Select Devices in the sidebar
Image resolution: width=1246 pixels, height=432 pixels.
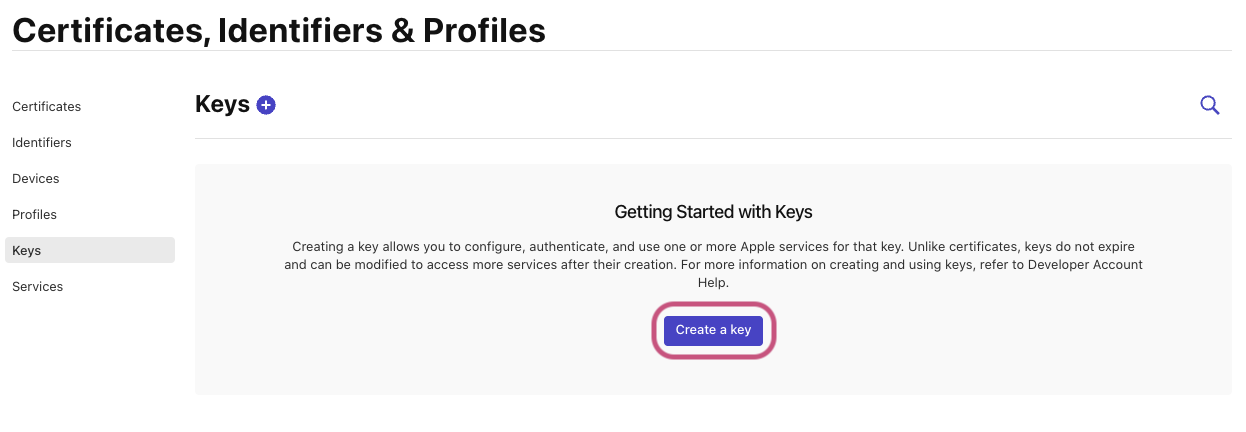[36, 179]
